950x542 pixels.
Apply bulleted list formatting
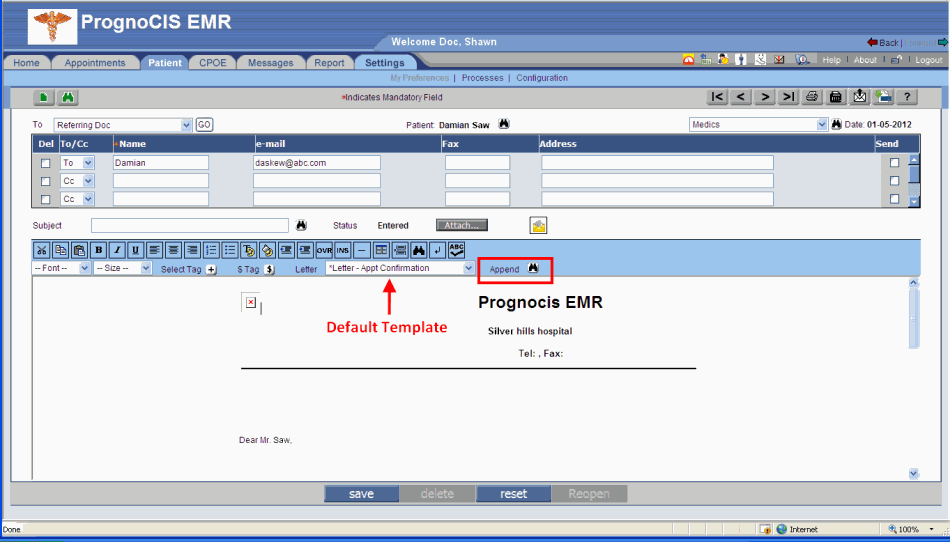(x=230, y=250)
